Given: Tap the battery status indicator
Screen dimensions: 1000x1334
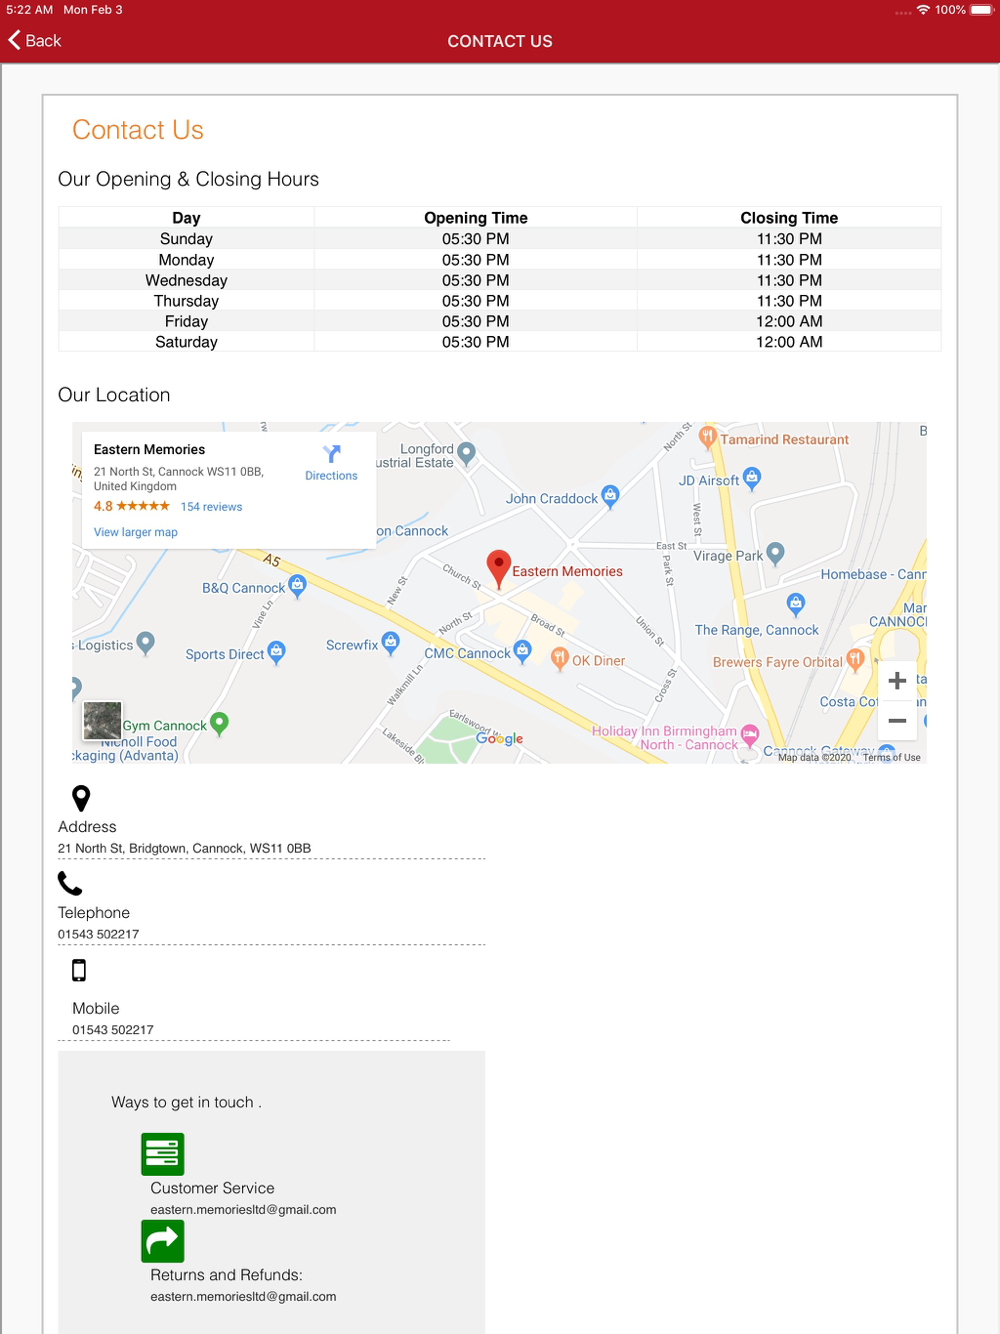Looking at the screenshot, I should pos(981,10).
